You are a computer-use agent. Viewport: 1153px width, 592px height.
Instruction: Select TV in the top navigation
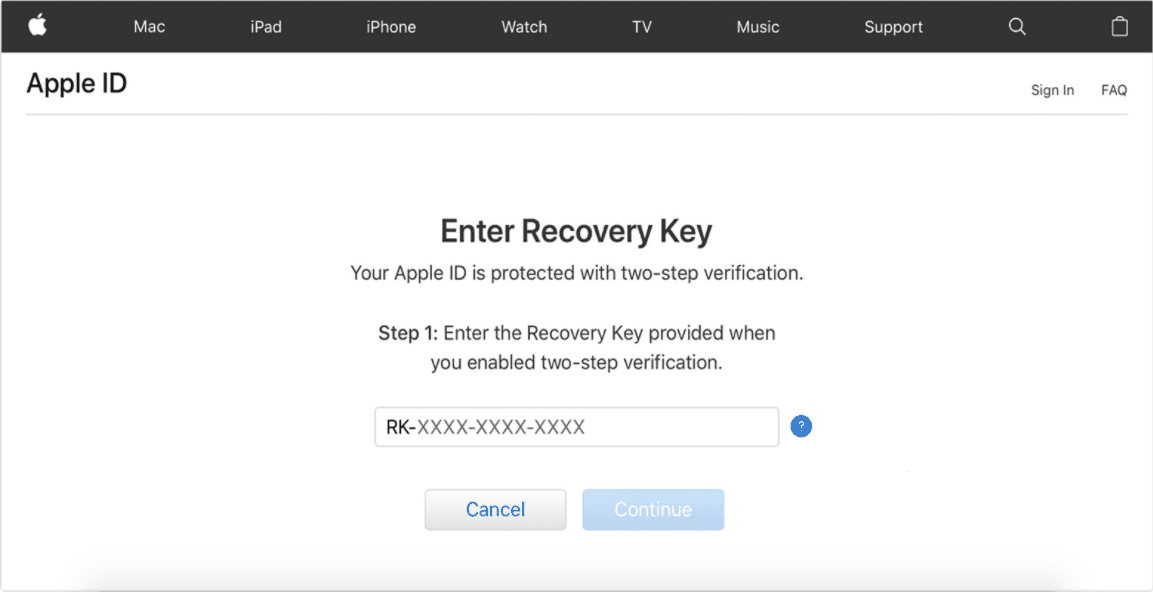[x=642, y=27]
